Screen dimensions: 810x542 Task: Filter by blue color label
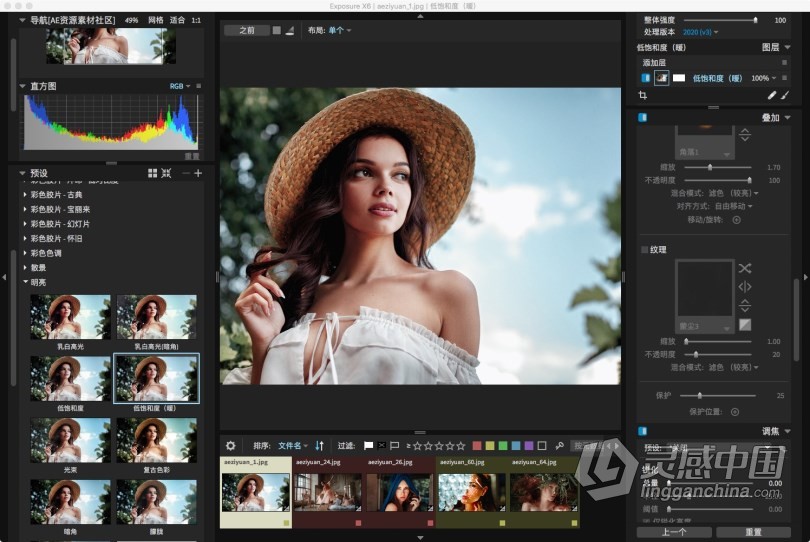click(x=516, y=445)
